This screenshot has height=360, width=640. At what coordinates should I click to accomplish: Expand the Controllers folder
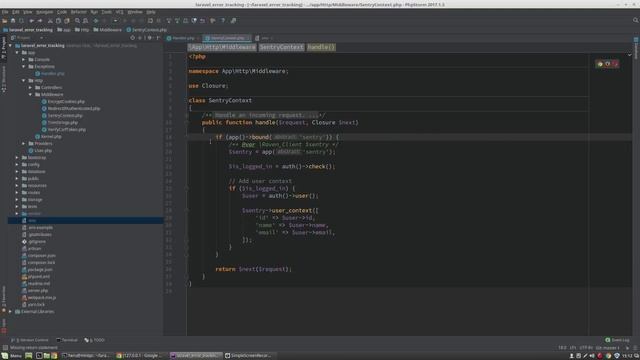pos(30,87)
